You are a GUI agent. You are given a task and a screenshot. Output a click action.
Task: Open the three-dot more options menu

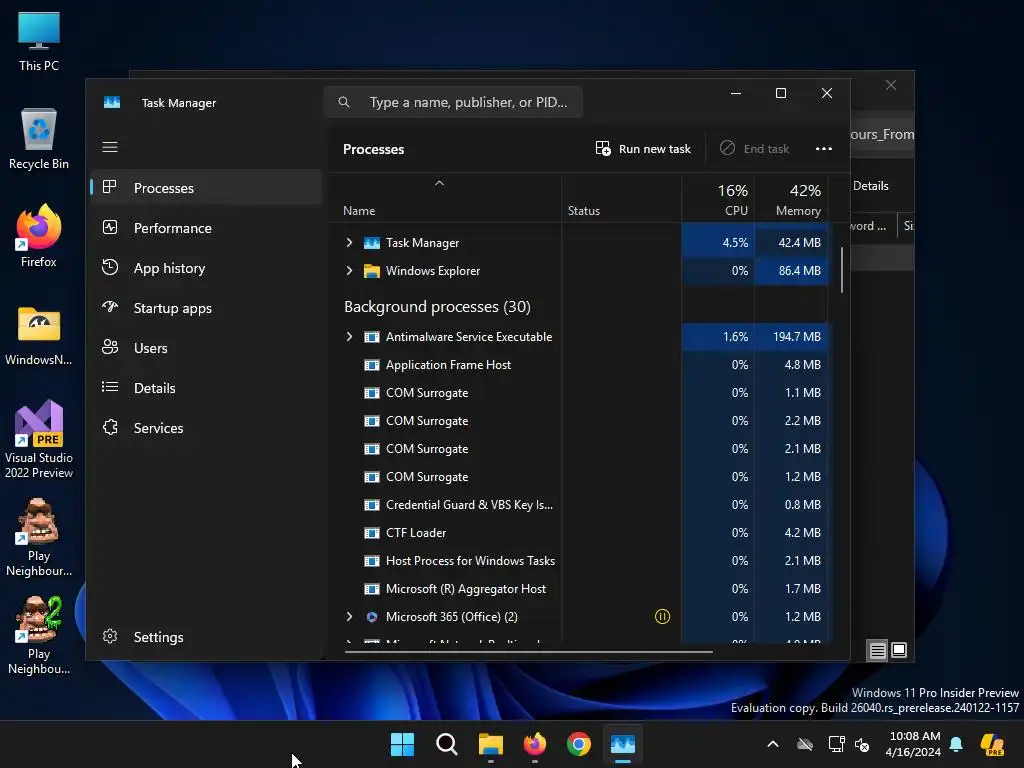pos(824,149)
